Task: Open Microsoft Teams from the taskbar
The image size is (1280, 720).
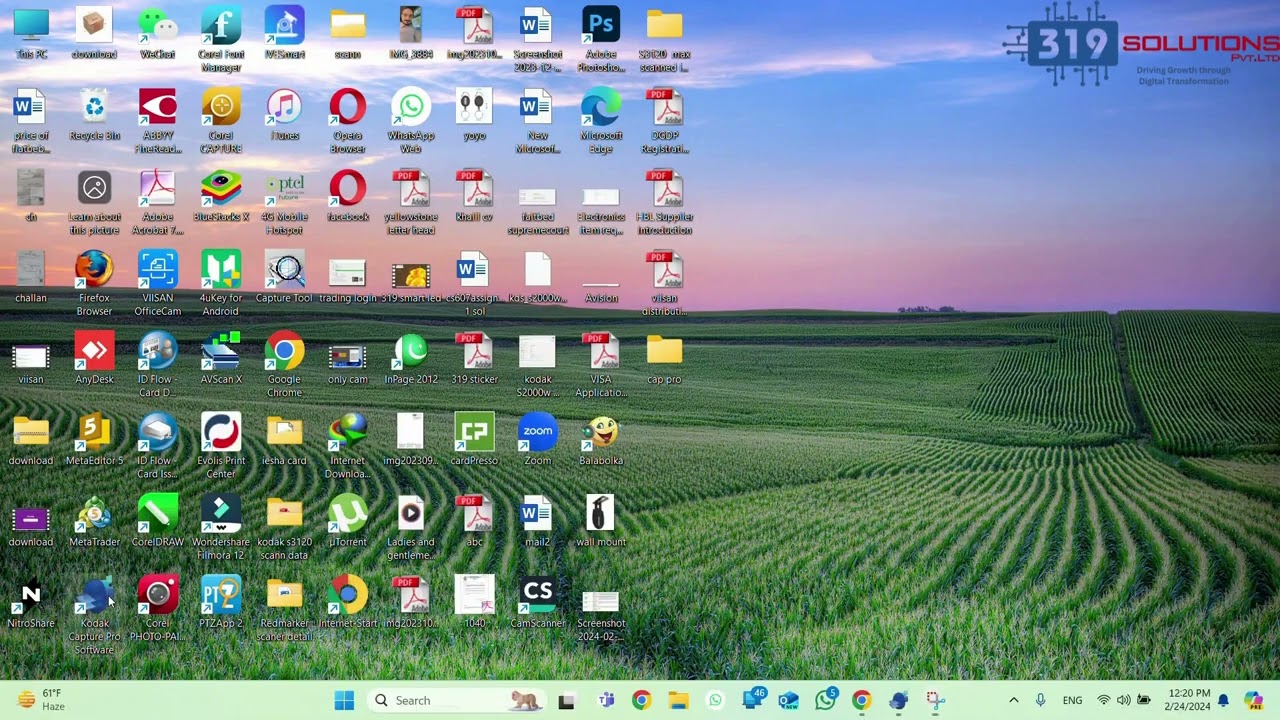Action: click(605, 700)
